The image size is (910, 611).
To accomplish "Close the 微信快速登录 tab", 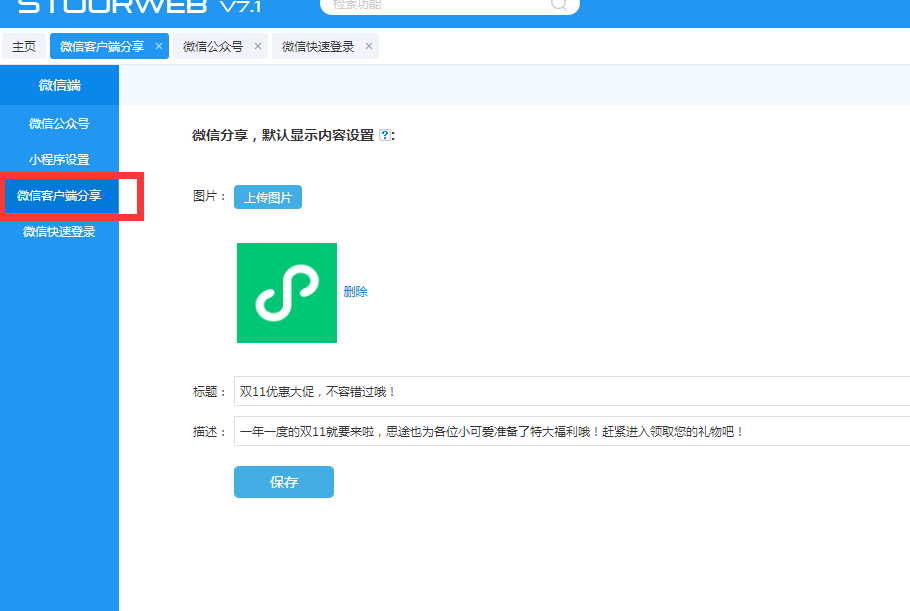I will [x=369, y=46].
